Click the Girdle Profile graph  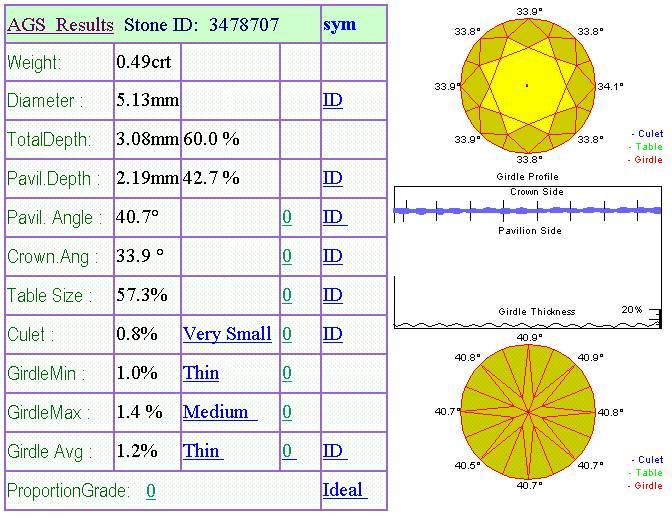pos(528,257)
